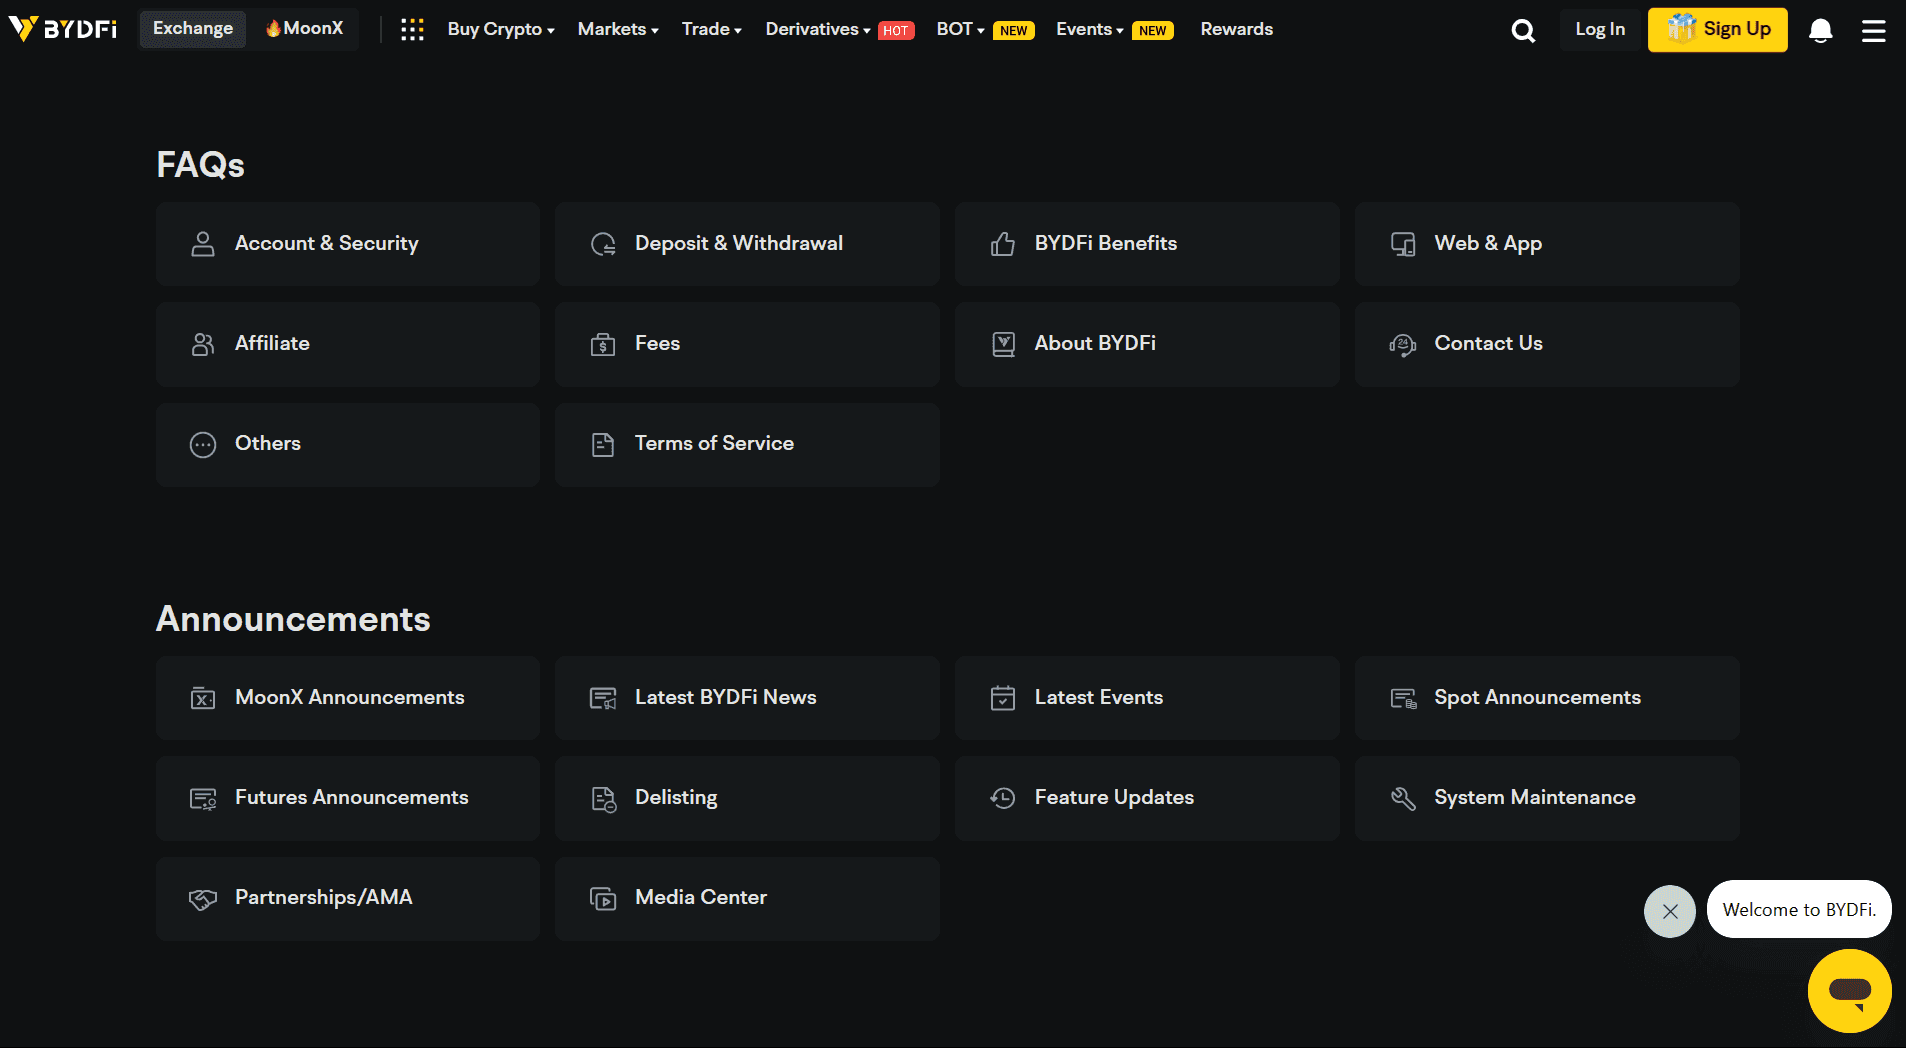Click the yellow Sign Up button

[x=1718, y=30]
